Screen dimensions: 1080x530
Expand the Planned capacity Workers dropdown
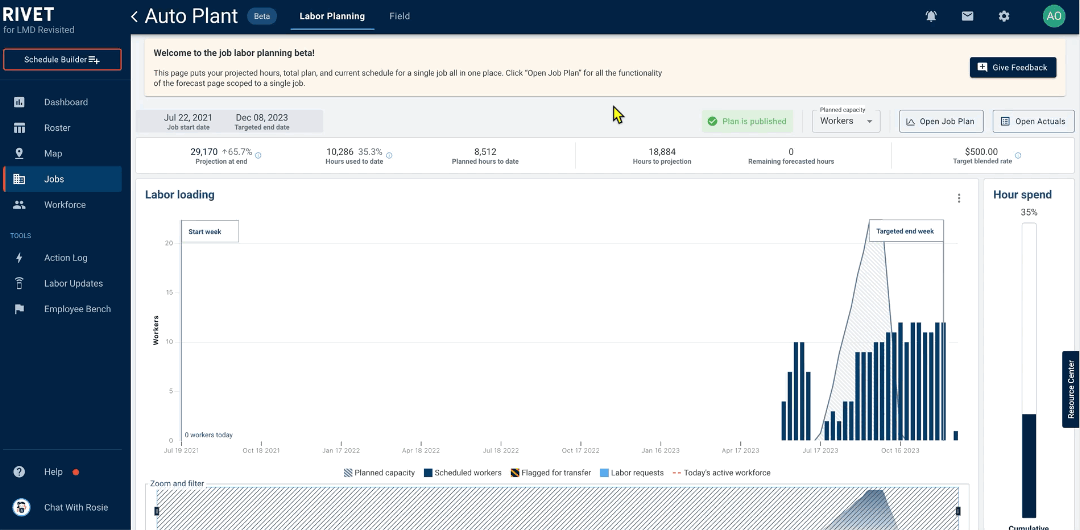click(x=846, y=121)
